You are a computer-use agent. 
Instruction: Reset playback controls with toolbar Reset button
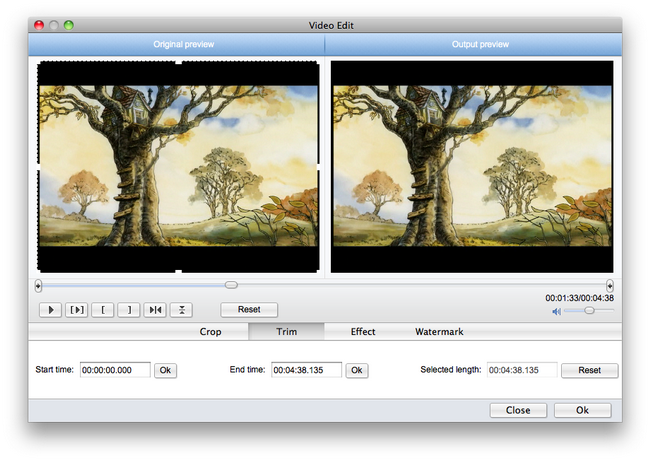coord(249,310)
